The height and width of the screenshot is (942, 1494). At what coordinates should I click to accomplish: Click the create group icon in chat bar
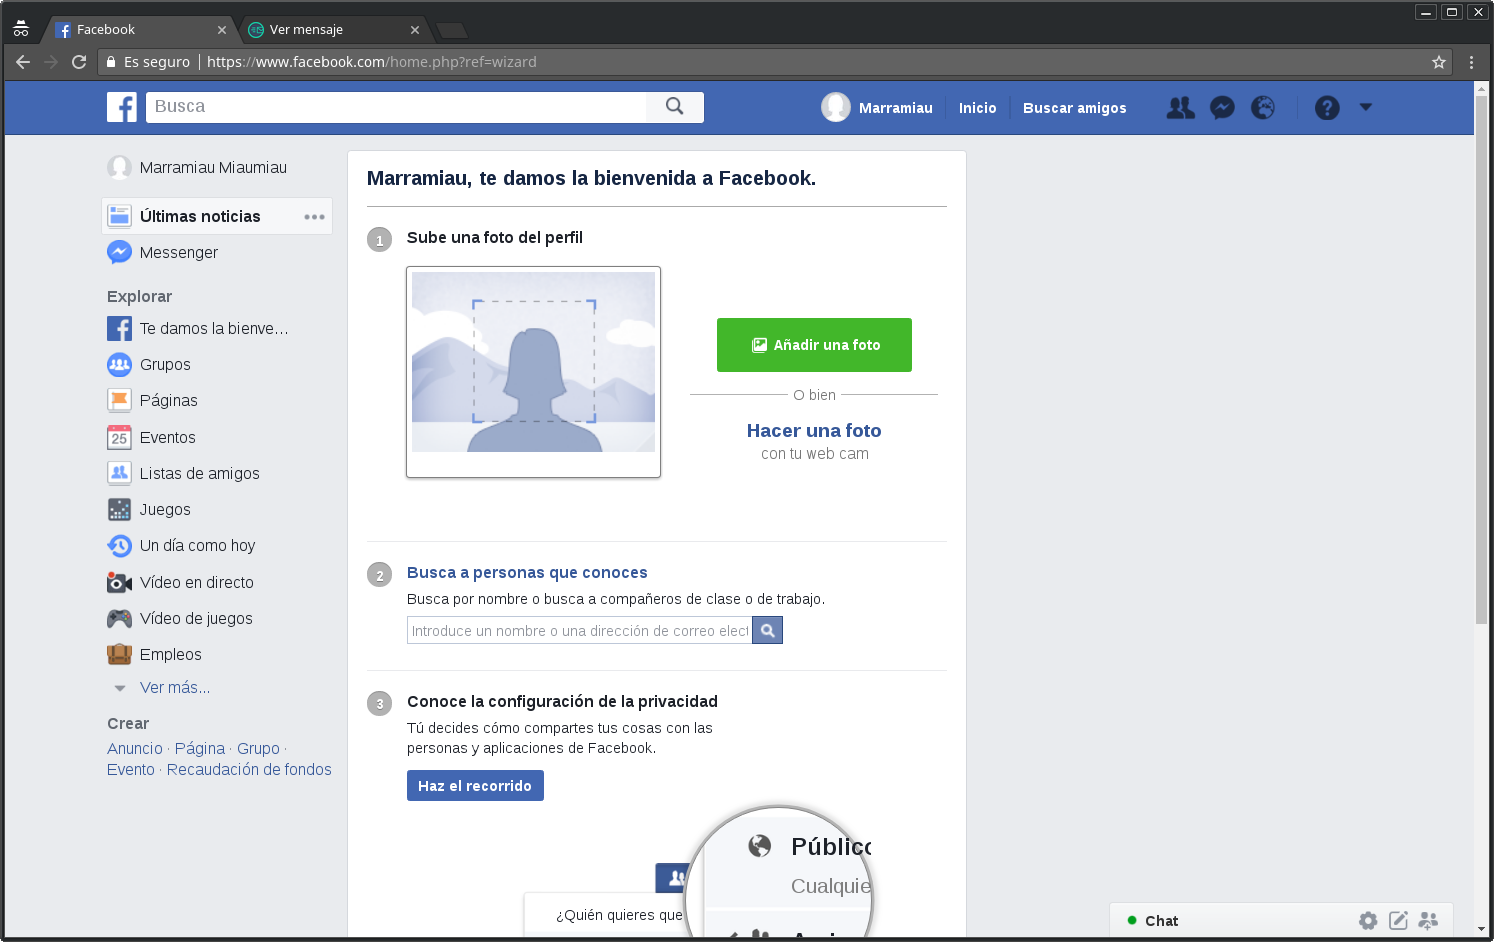[1428, 920]
